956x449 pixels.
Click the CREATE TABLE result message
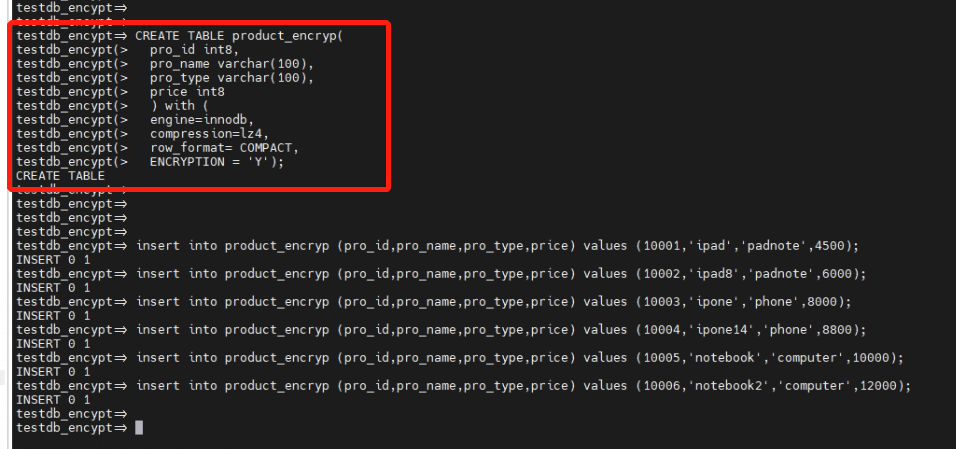click(x=60, y=176)
